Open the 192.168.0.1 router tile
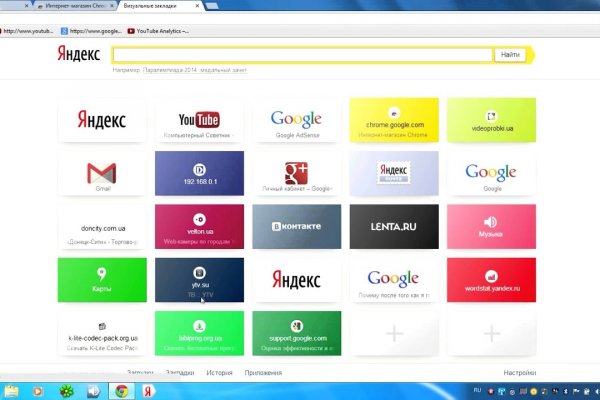Viewport: 600px width, 400px height. 198,174
